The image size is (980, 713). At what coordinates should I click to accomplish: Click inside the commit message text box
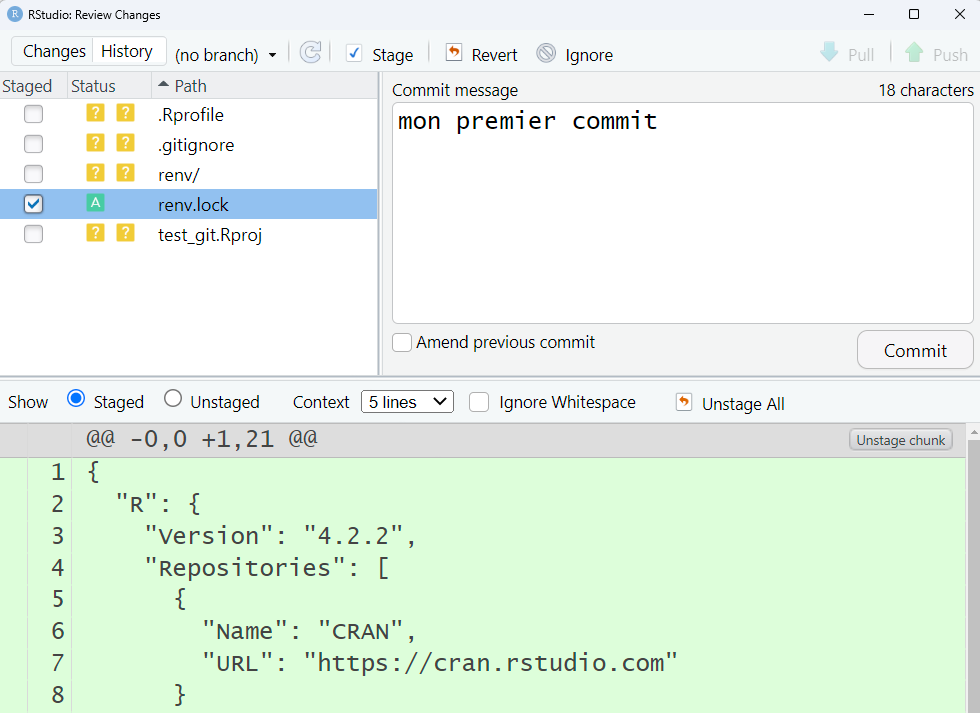683,220
